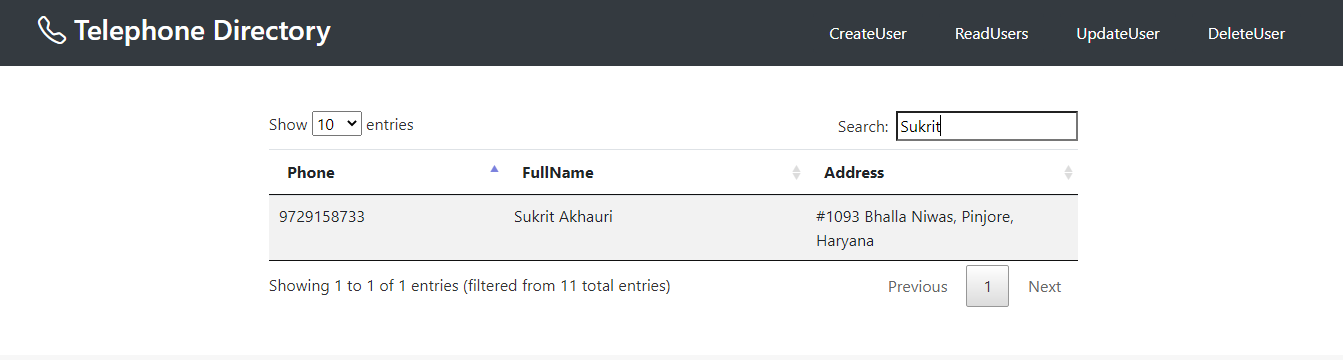
Task: Click the Previous pagination button
Action: coord(917,287)
